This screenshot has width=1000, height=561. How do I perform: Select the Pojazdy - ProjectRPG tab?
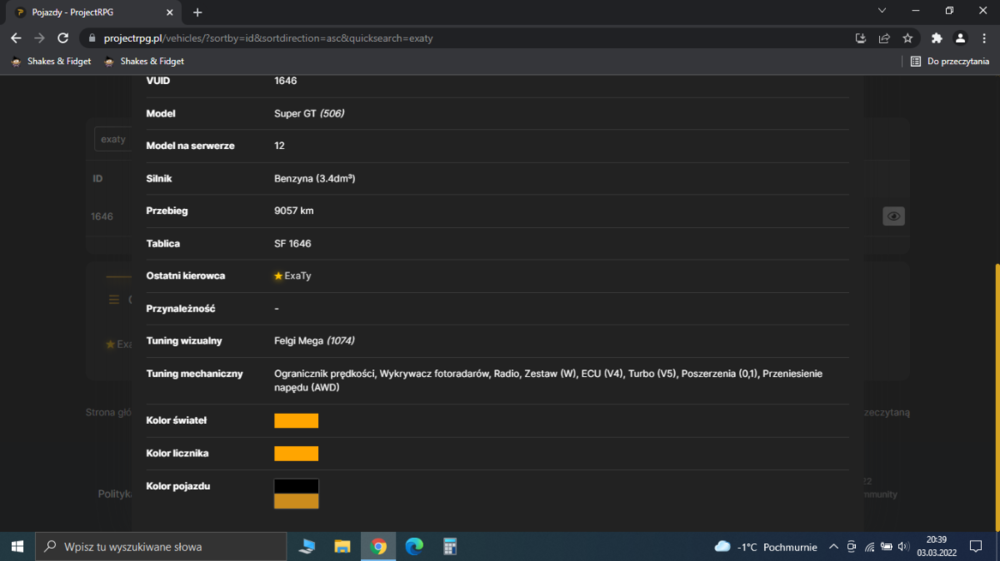pos(94,12)
